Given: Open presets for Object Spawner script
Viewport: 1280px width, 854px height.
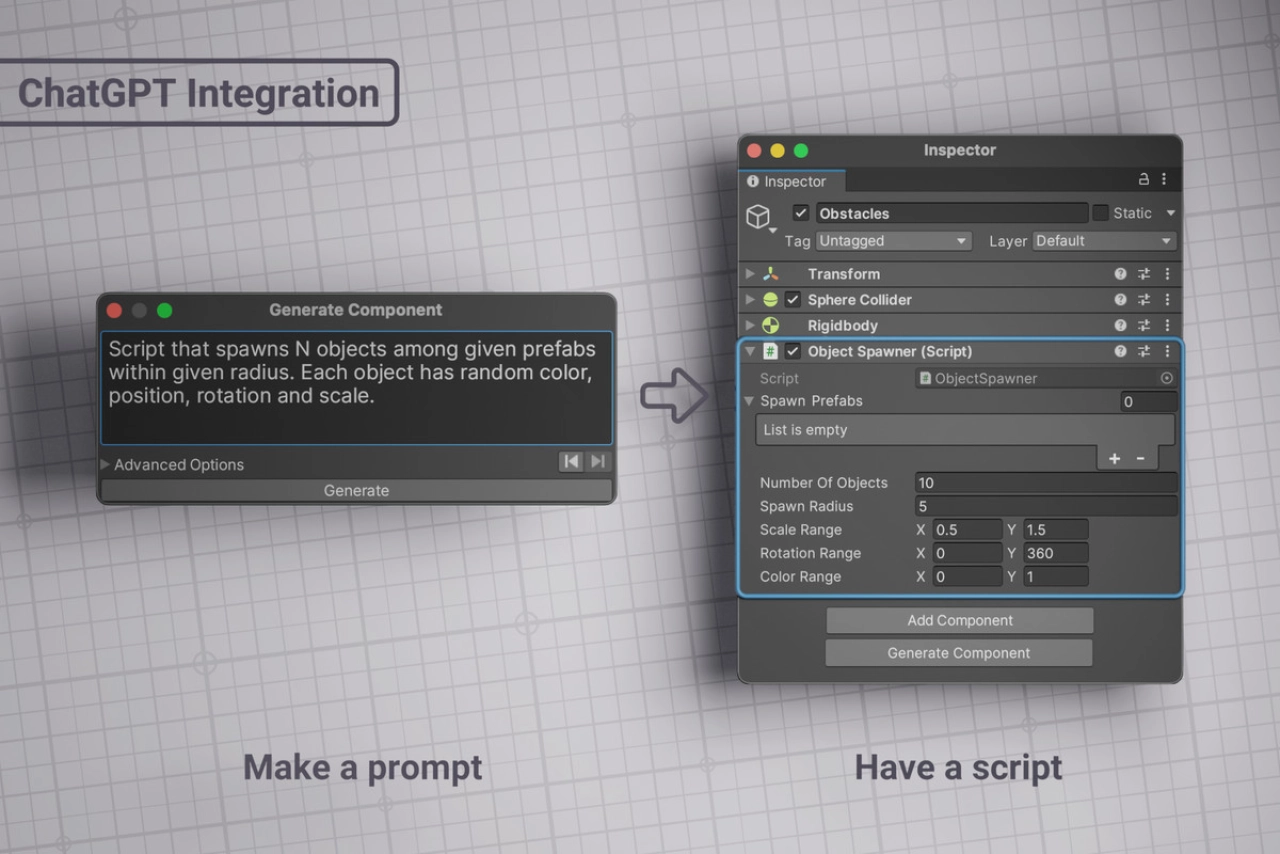Looking at the screenshot, I should pyautogui.click(x=1144, y=352).
